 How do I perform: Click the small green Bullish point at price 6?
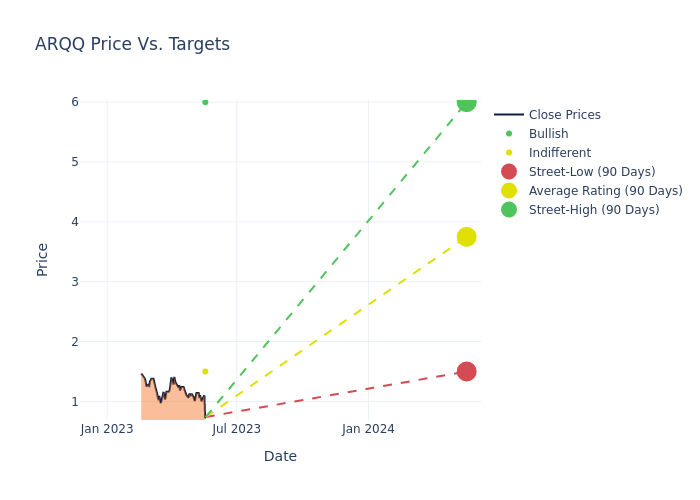click(x=205, y=102)
